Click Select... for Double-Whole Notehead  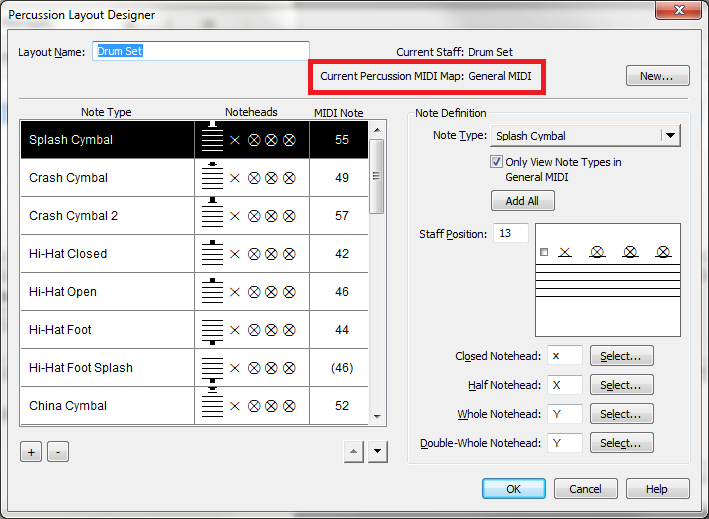(621, 443)
